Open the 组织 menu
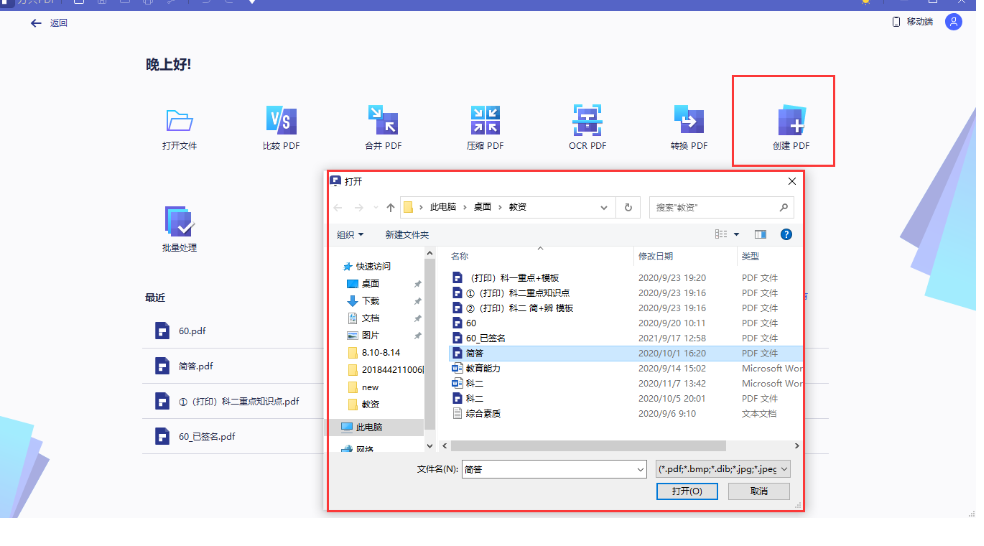The image size is (984, 546). coord(350,235)
